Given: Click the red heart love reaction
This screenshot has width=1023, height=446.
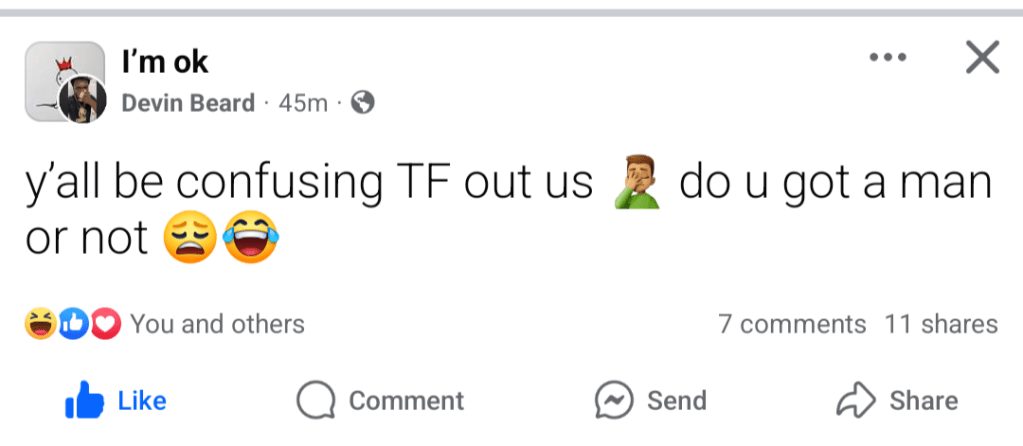Looking at the screenshot, I should point(106,324).
